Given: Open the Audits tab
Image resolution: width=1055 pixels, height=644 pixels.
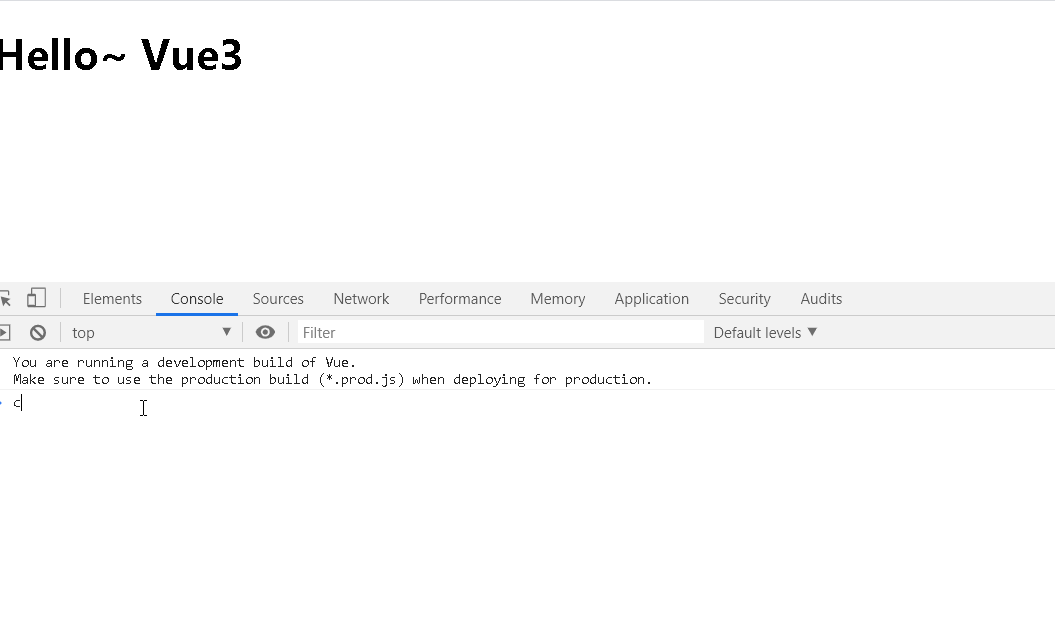Looking at the screenshot, I should [x=821, y=298].
